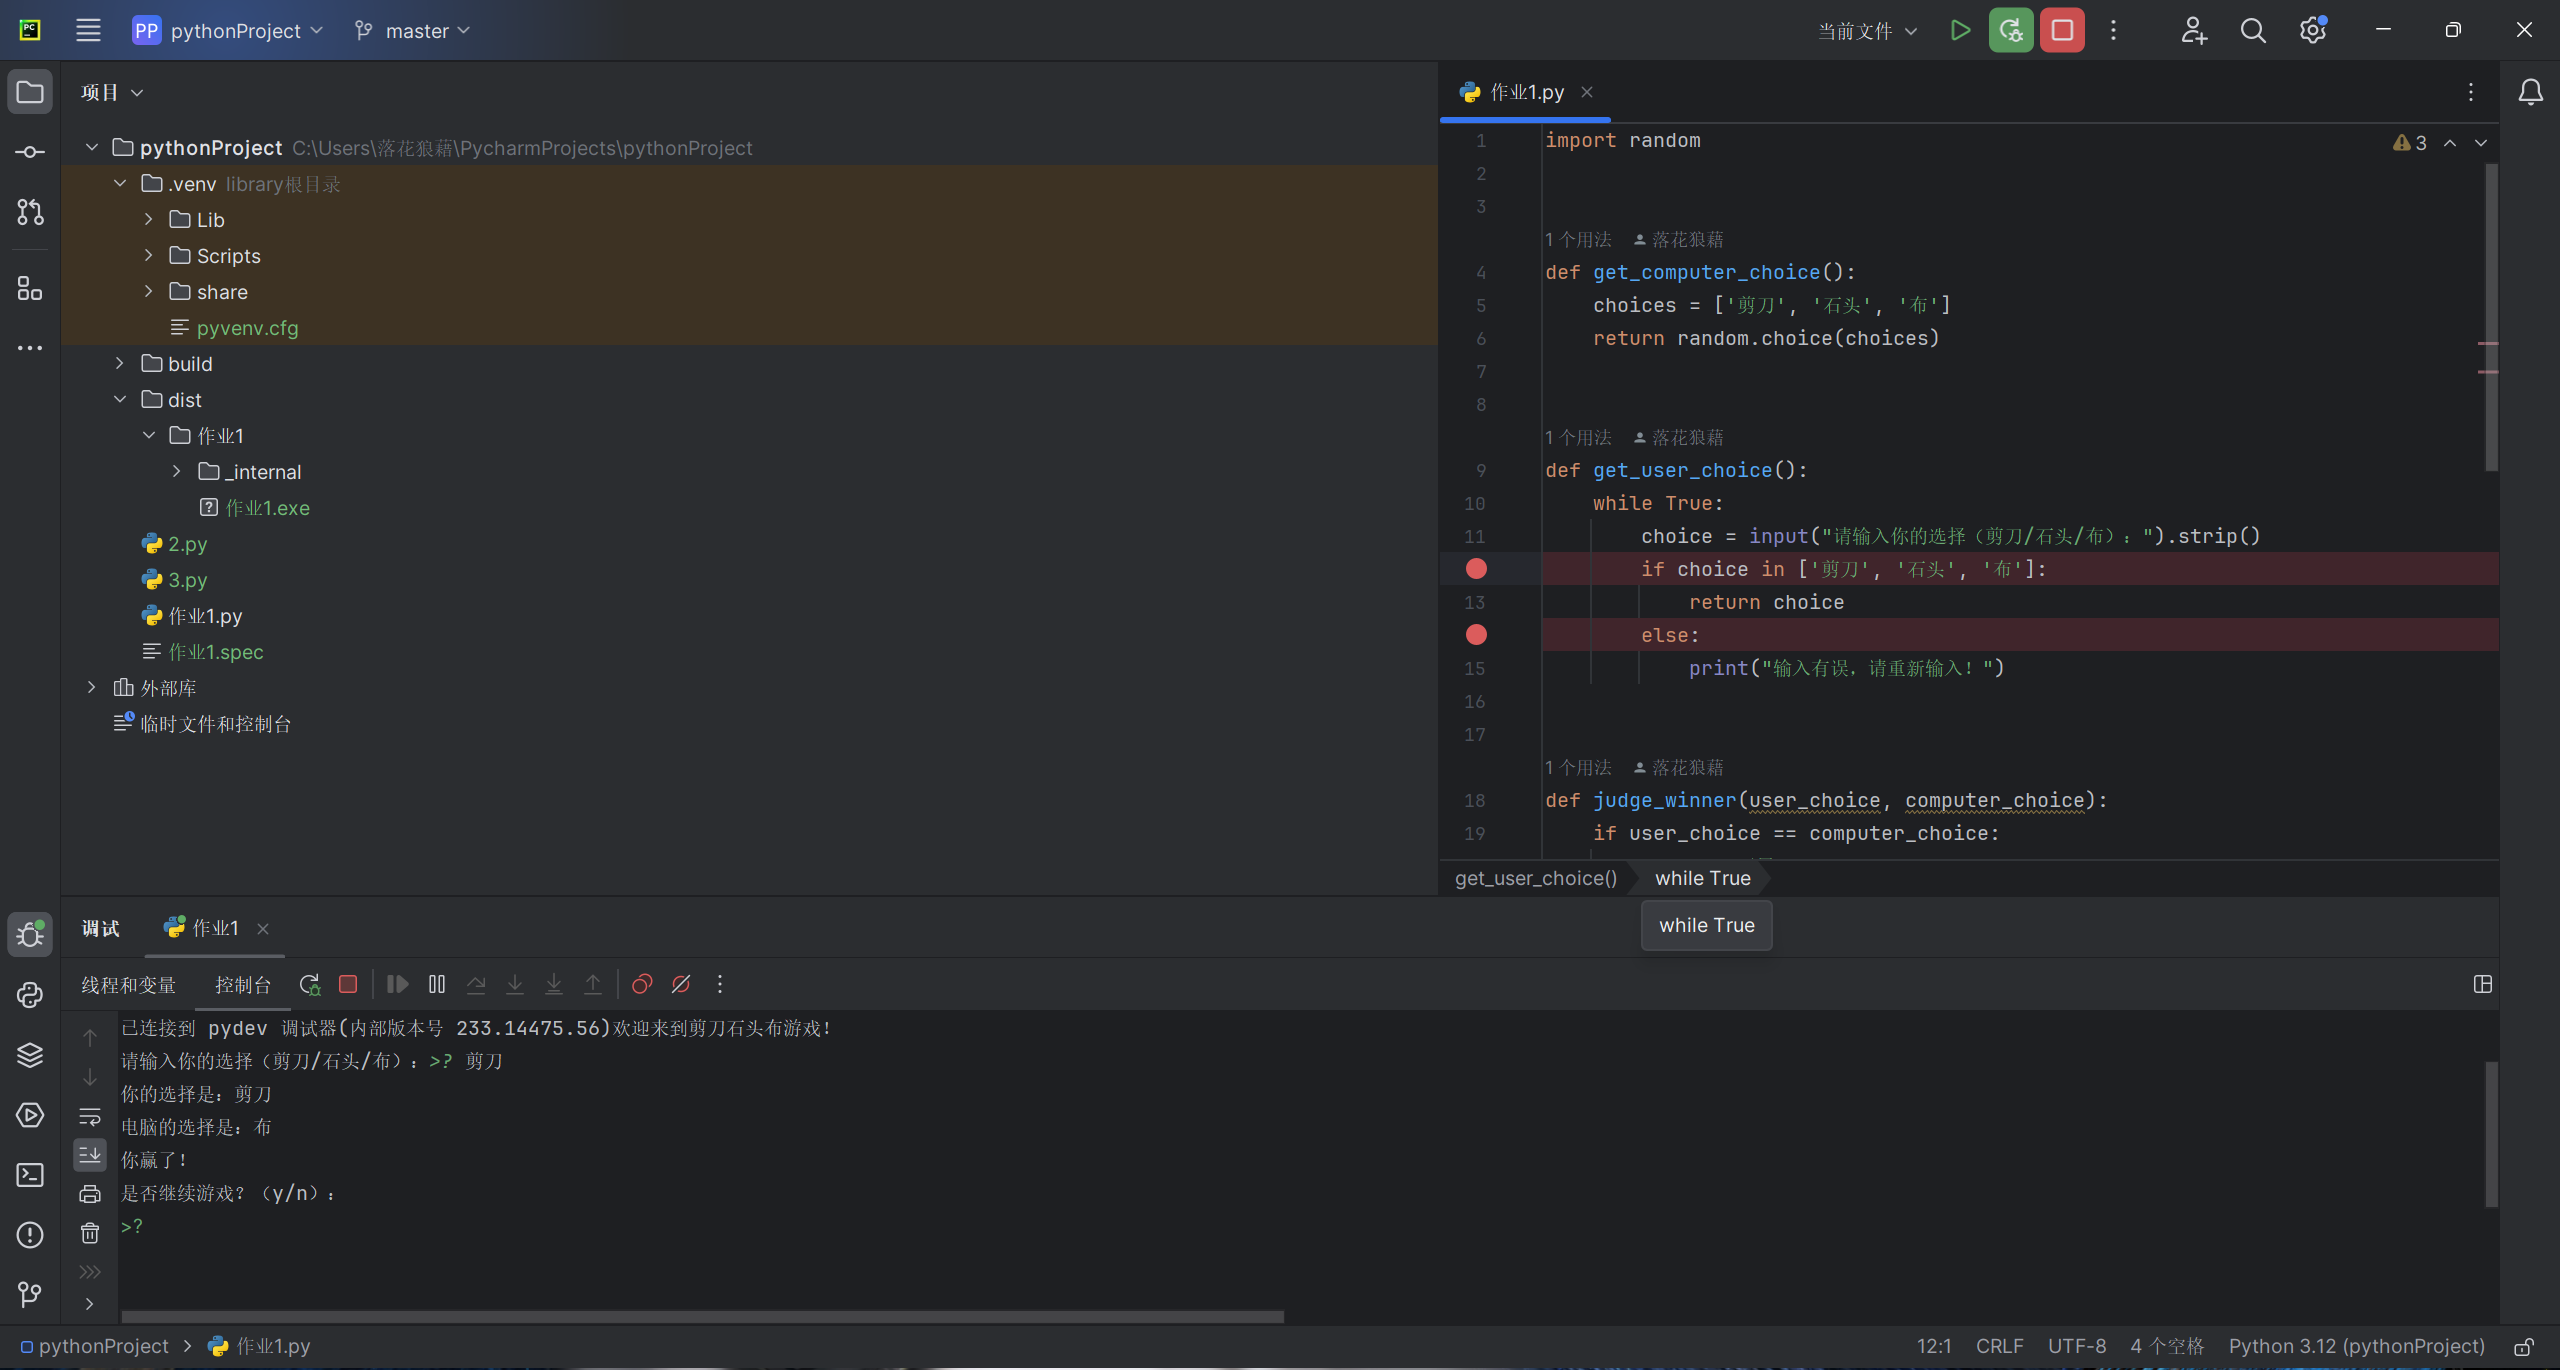Collapse the .venv folder in project tree
This screenshot has width=2560, height=1370.
tap(120, 184)
